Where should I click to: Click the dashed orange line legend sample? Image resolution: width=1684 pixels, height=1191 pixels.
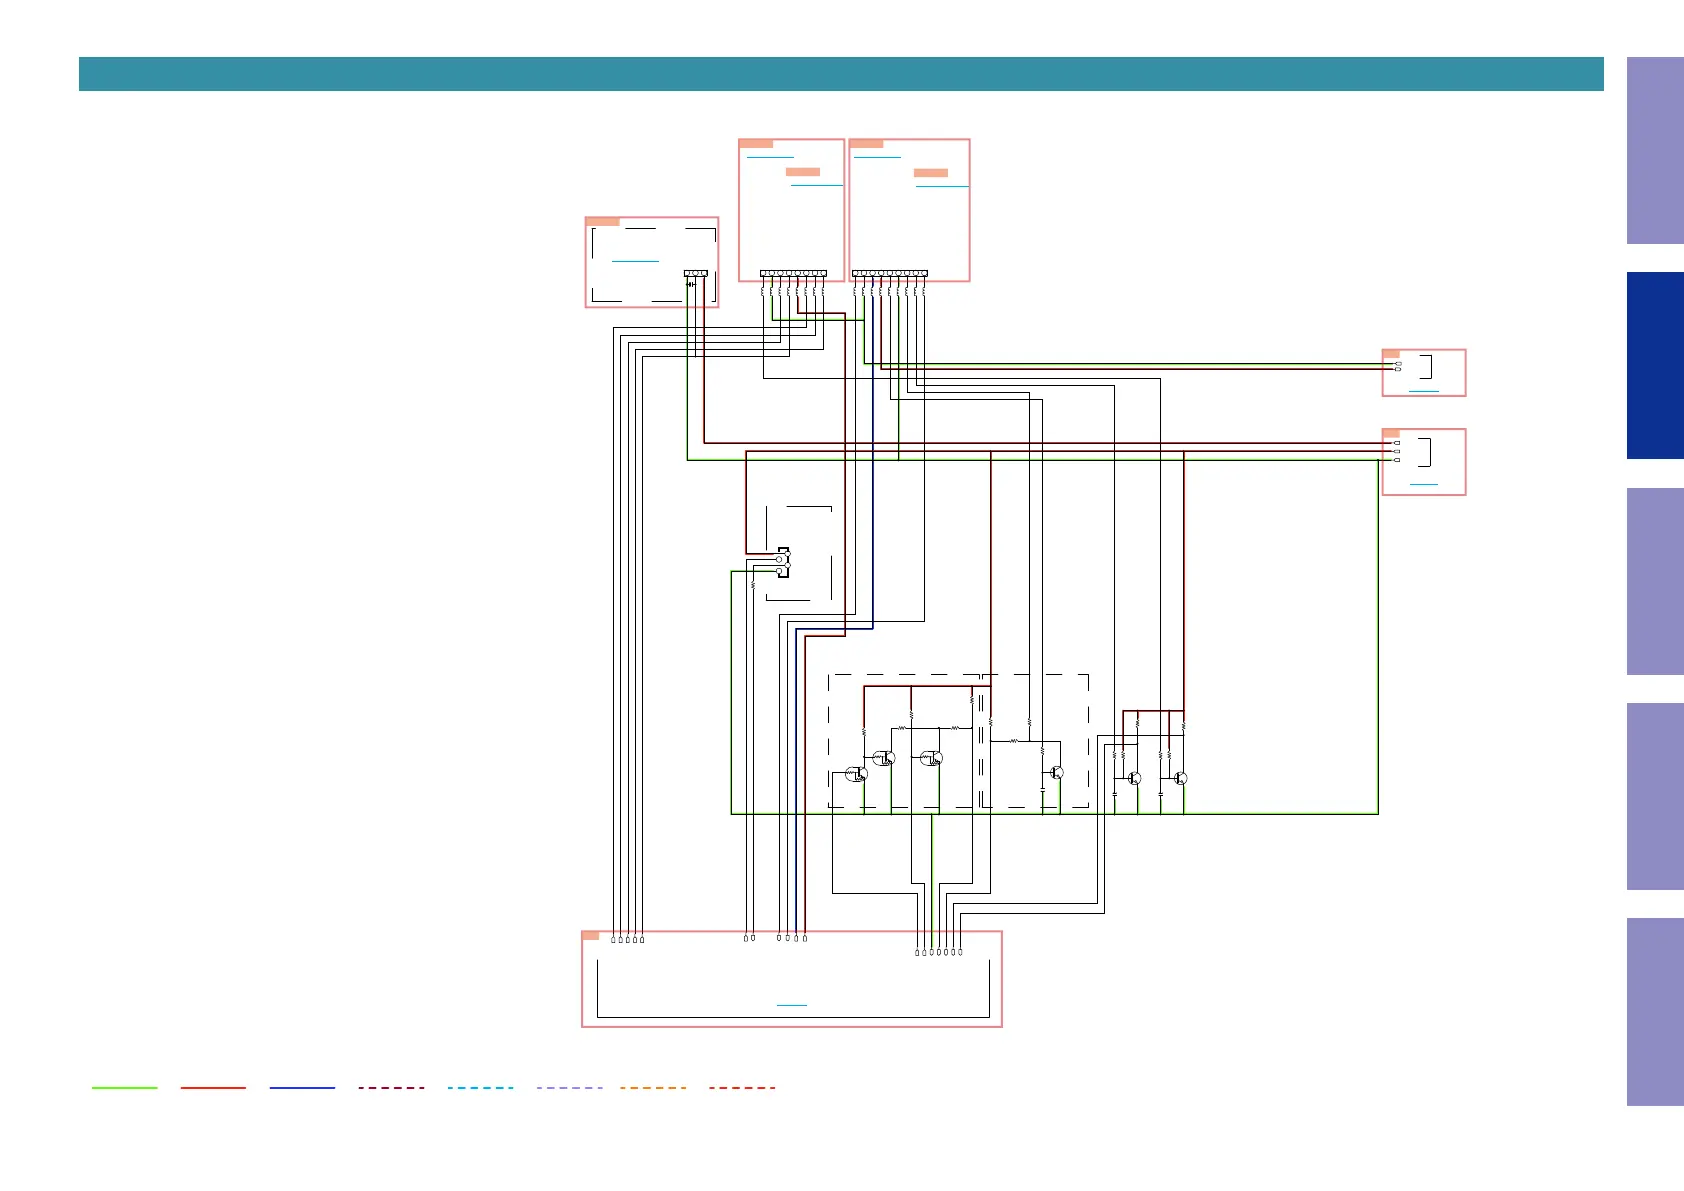[653, 1088]
